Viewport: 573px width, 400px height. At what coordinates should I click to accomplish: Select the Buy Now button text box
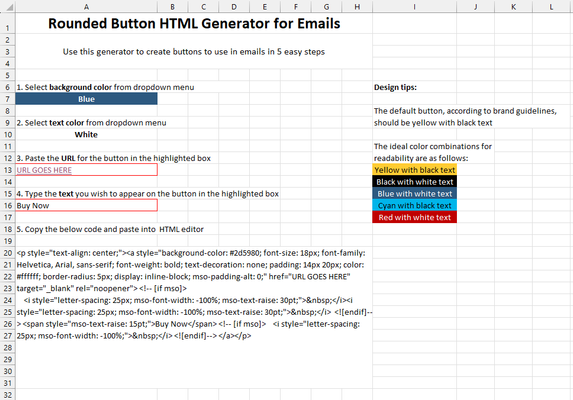86,205
